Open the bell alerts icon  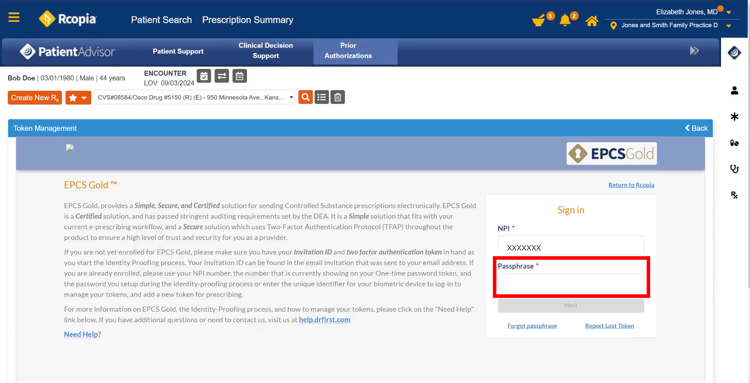coord(565,21)
